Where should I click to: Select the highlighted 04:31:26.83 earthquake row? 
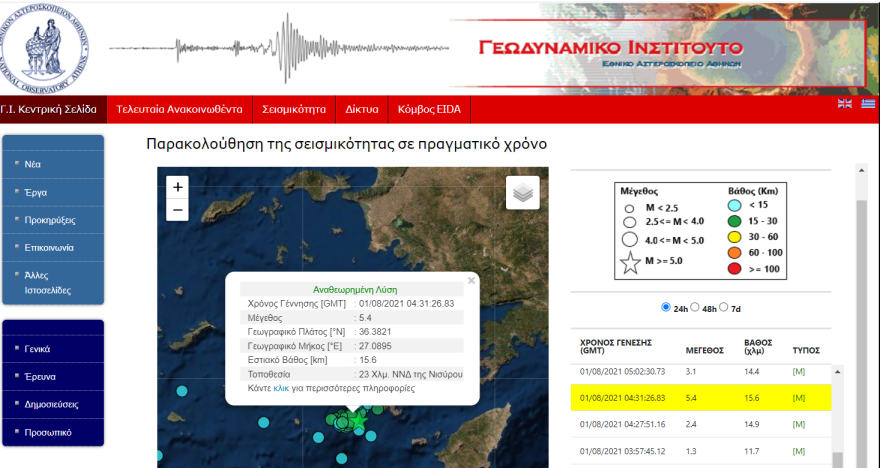point(700,398)
